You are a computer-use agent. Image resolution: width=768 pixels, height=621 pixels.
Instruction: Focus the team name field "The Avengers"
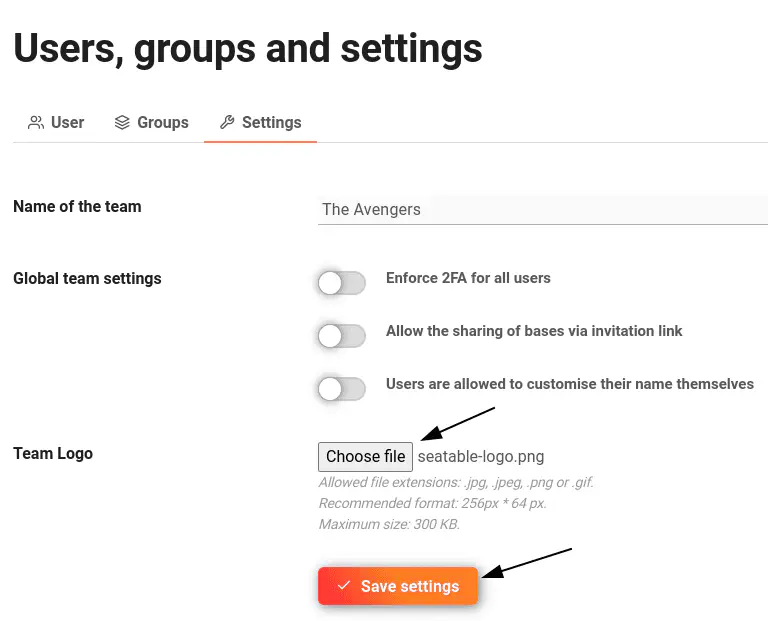(542, 209)
